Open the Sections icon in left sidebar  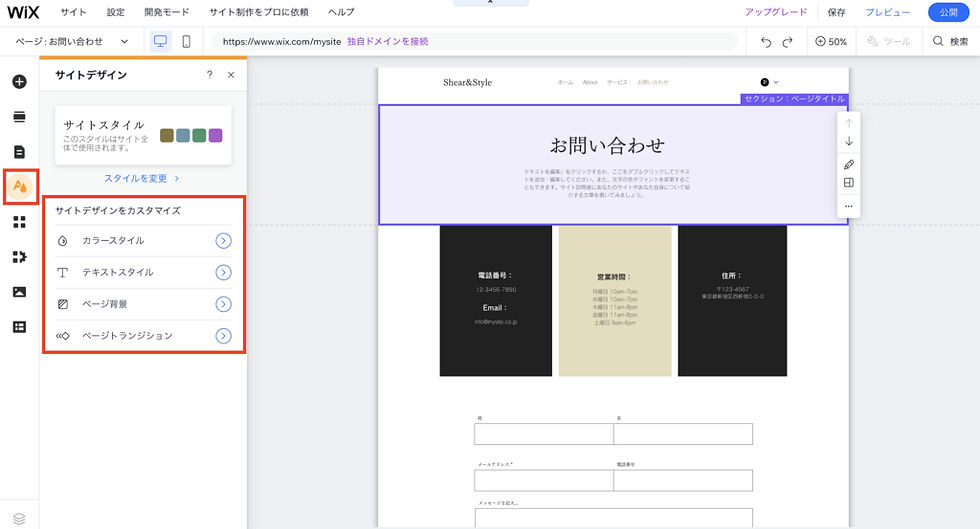19,117
